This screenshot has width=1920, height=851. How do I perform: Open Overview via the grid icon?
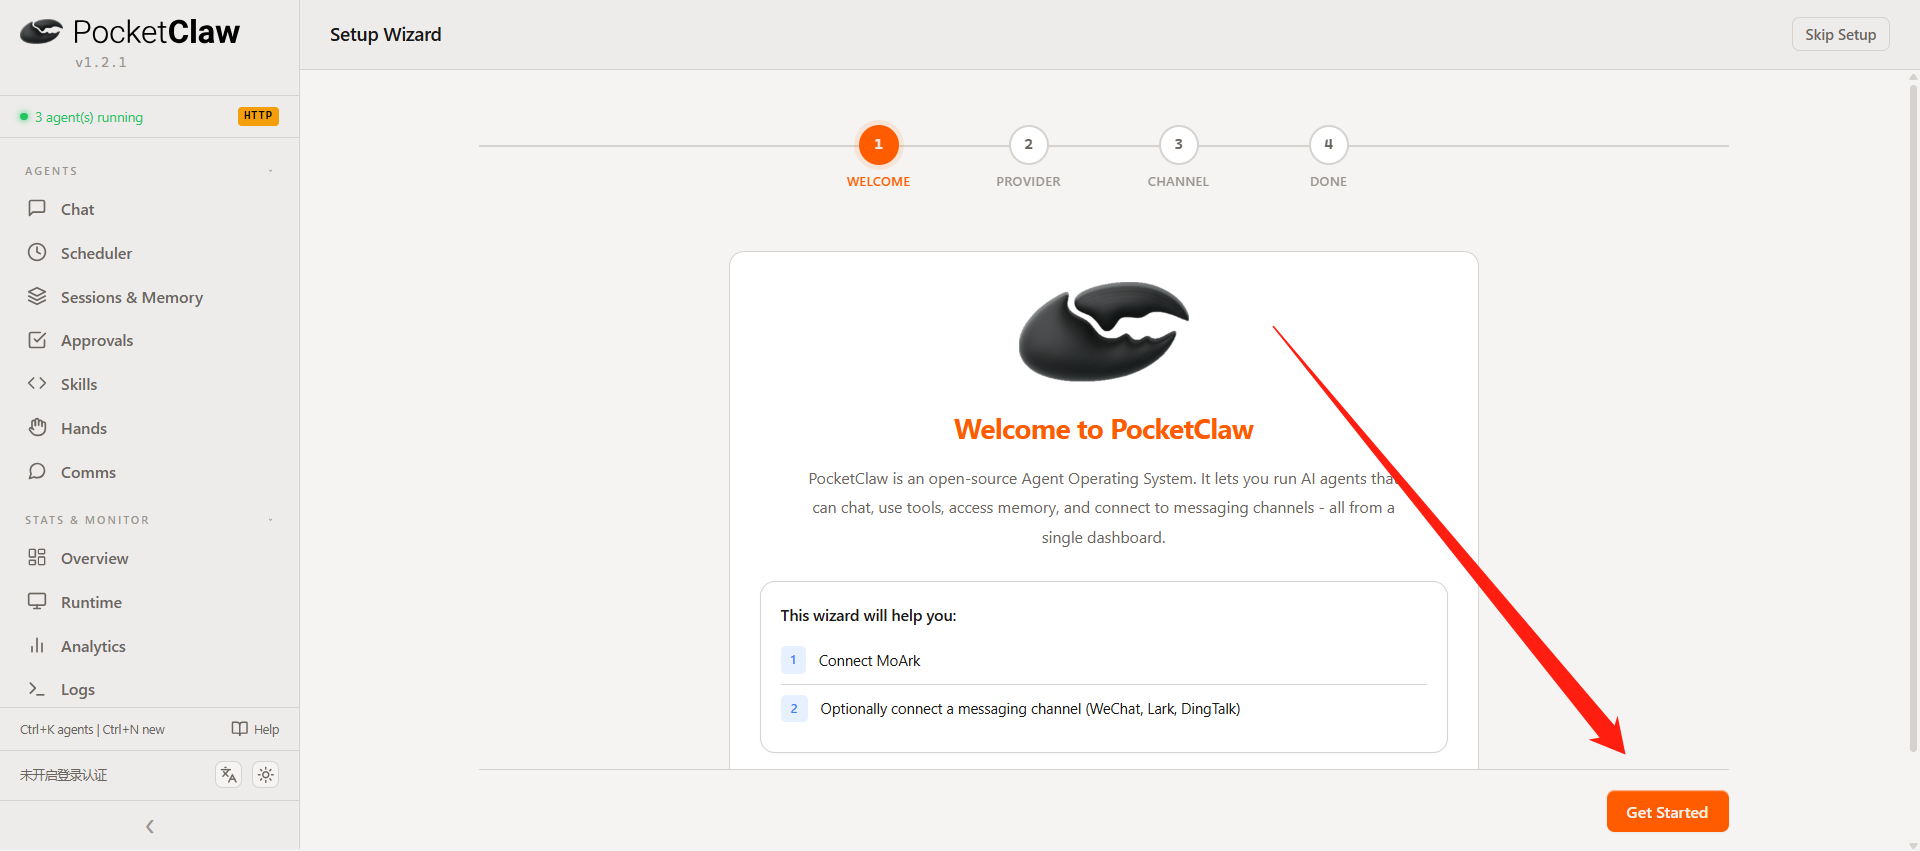(x=37, y=557)
